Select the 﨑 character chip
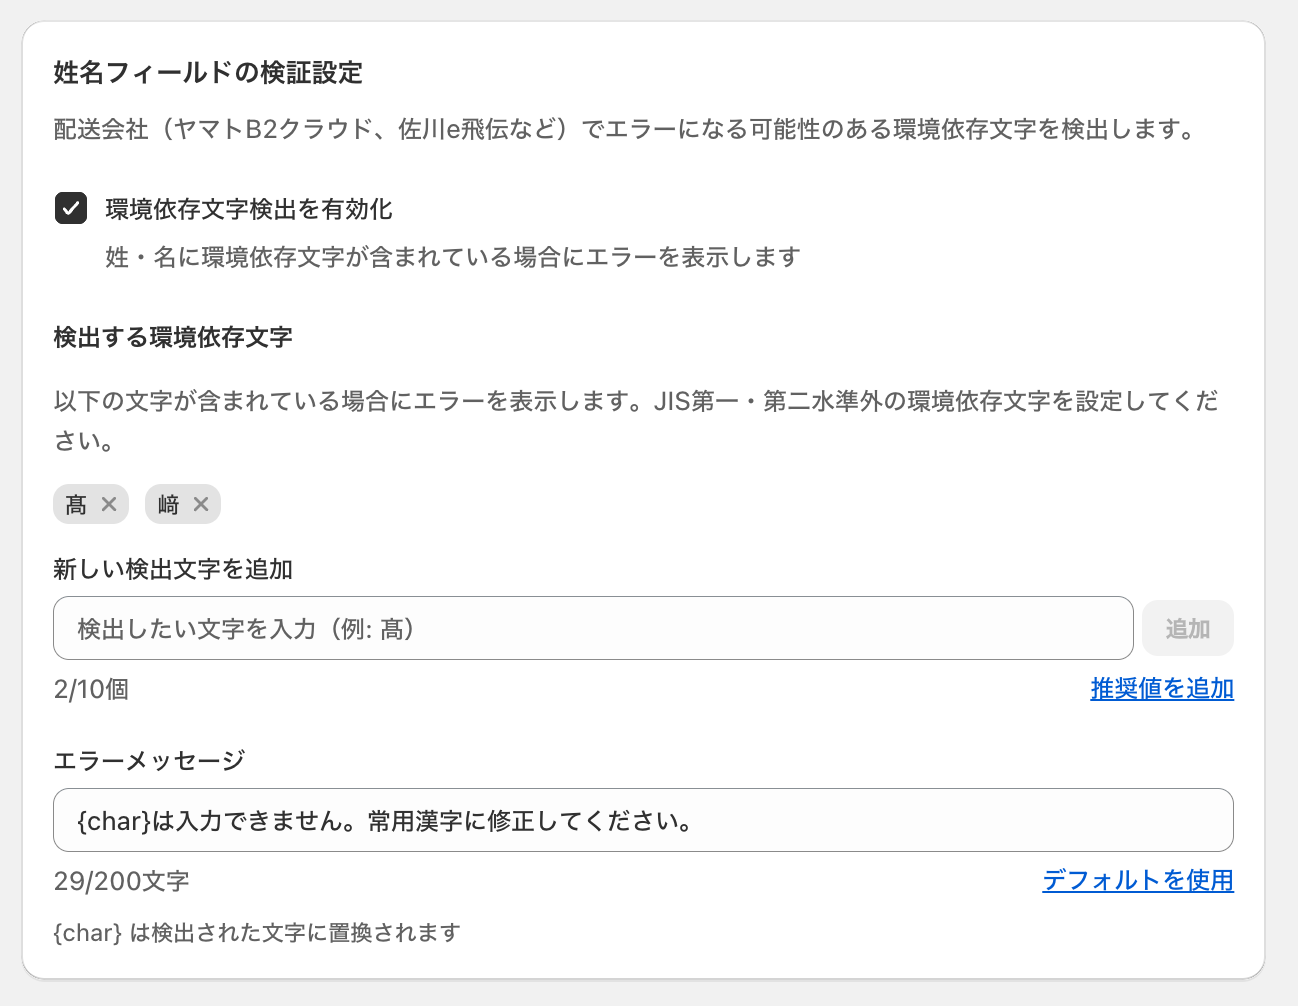Image resolution: width=1298 pixels, height=1006 pixels. click(168, 505)
